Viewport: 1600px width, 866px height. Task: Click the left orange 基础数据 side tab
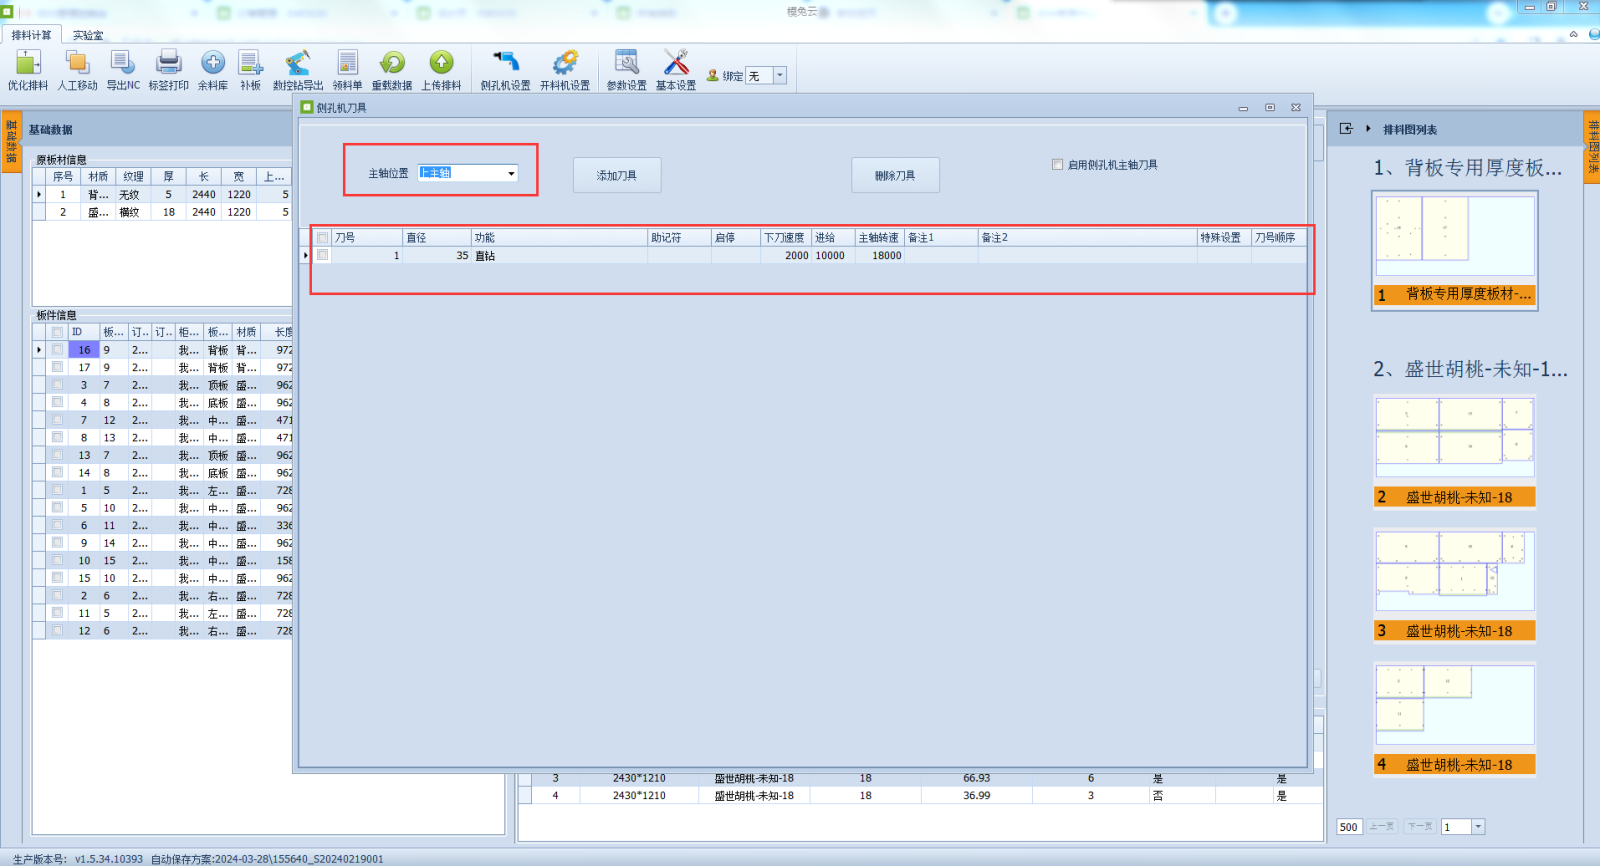[x=12, y=142]
